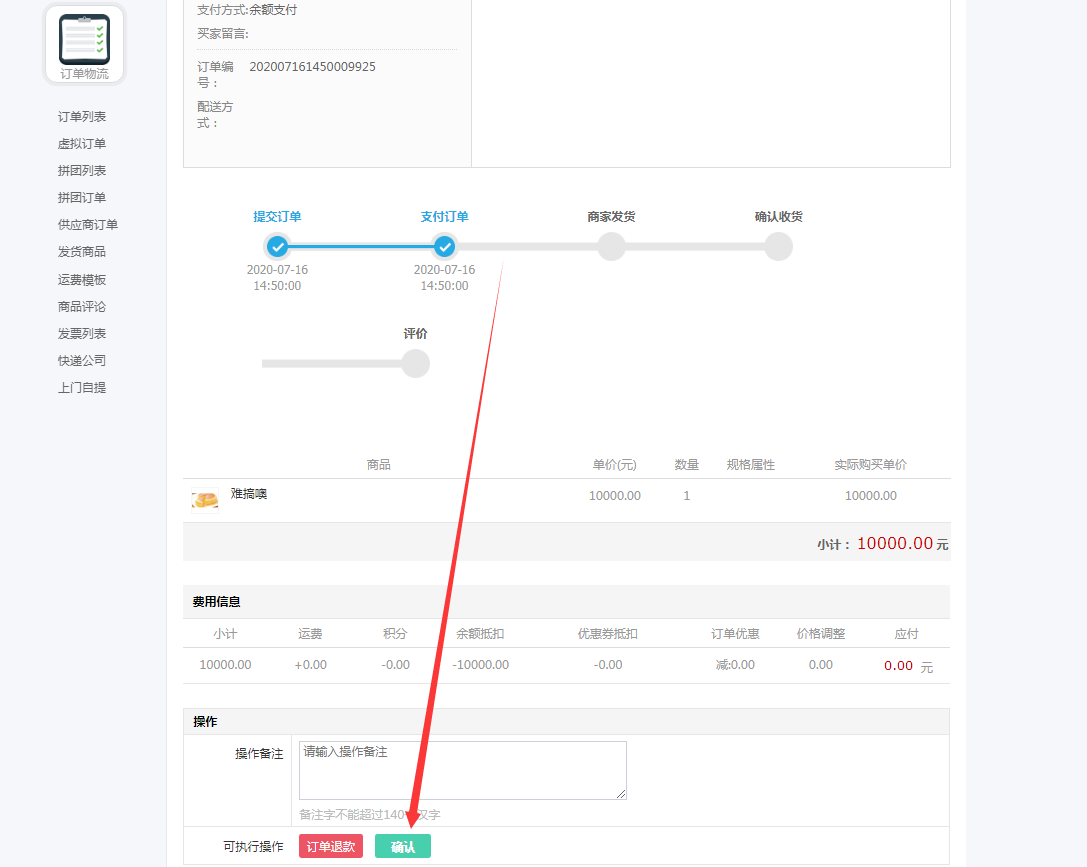
Task: Click the 确认收货 step circle
Action: coord(778,246)
